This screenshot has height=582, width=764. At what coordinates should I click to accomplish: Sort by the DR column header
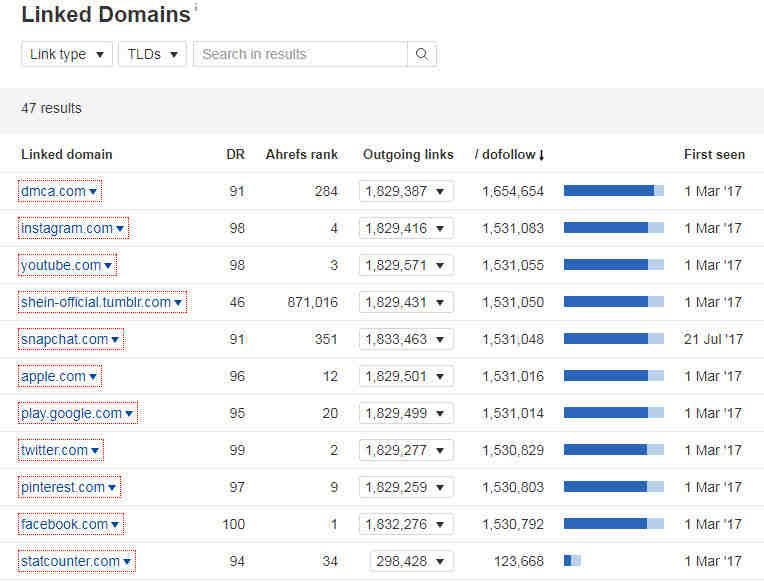coord(235,155)
